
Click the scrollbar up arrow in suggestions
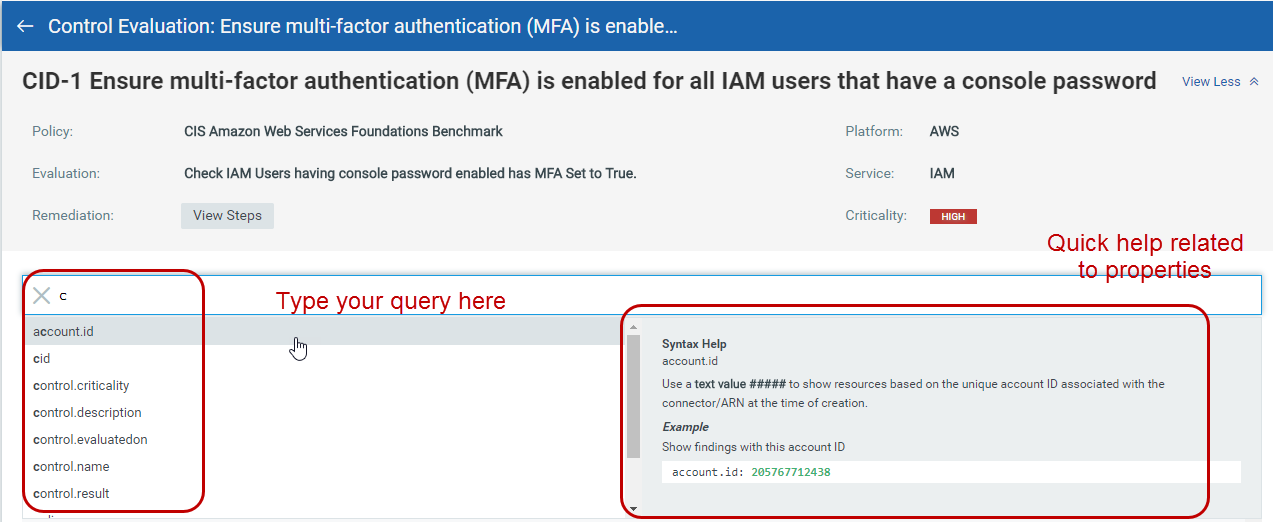point(633,326)
